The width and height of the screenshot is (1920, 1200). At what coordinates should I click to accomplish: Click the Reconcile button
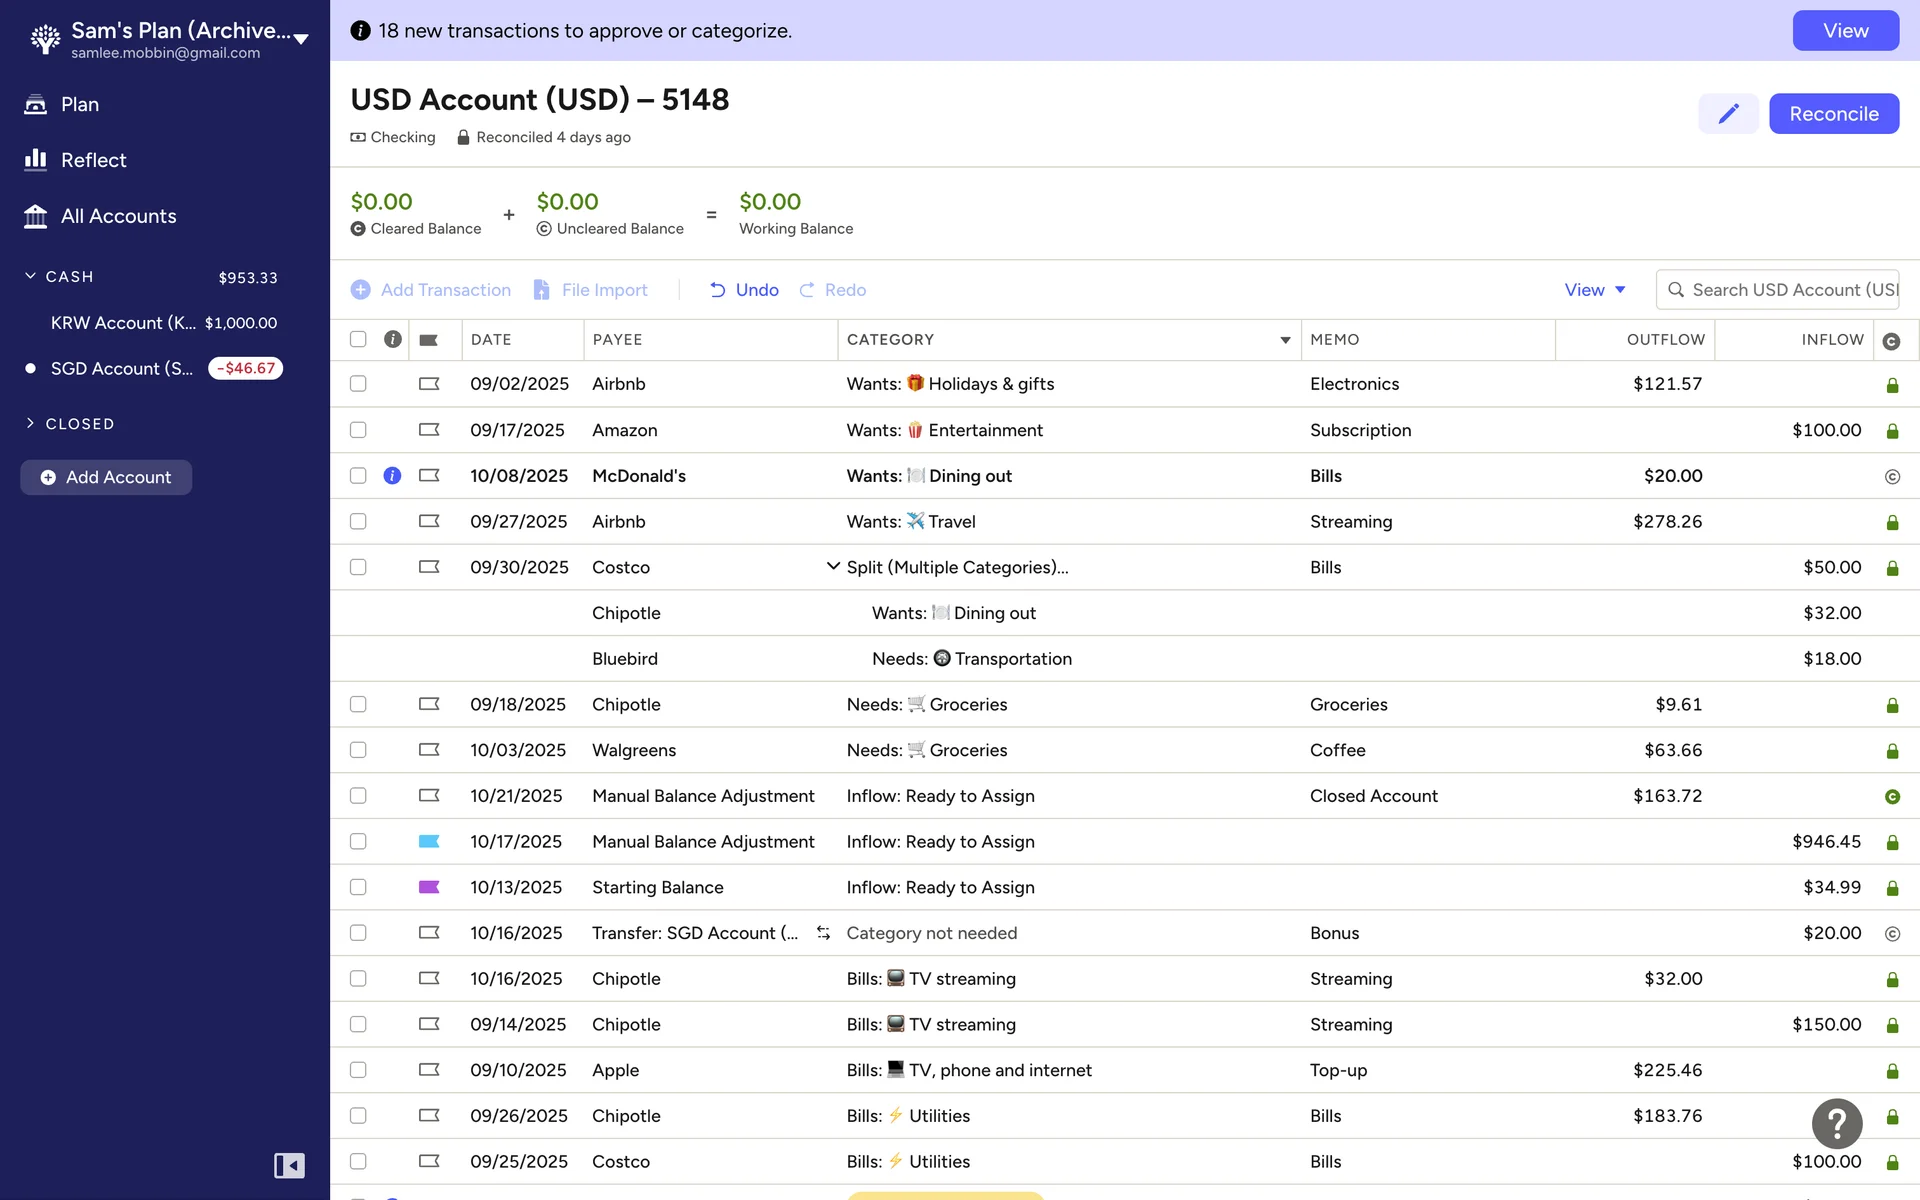coord(1833,114)
